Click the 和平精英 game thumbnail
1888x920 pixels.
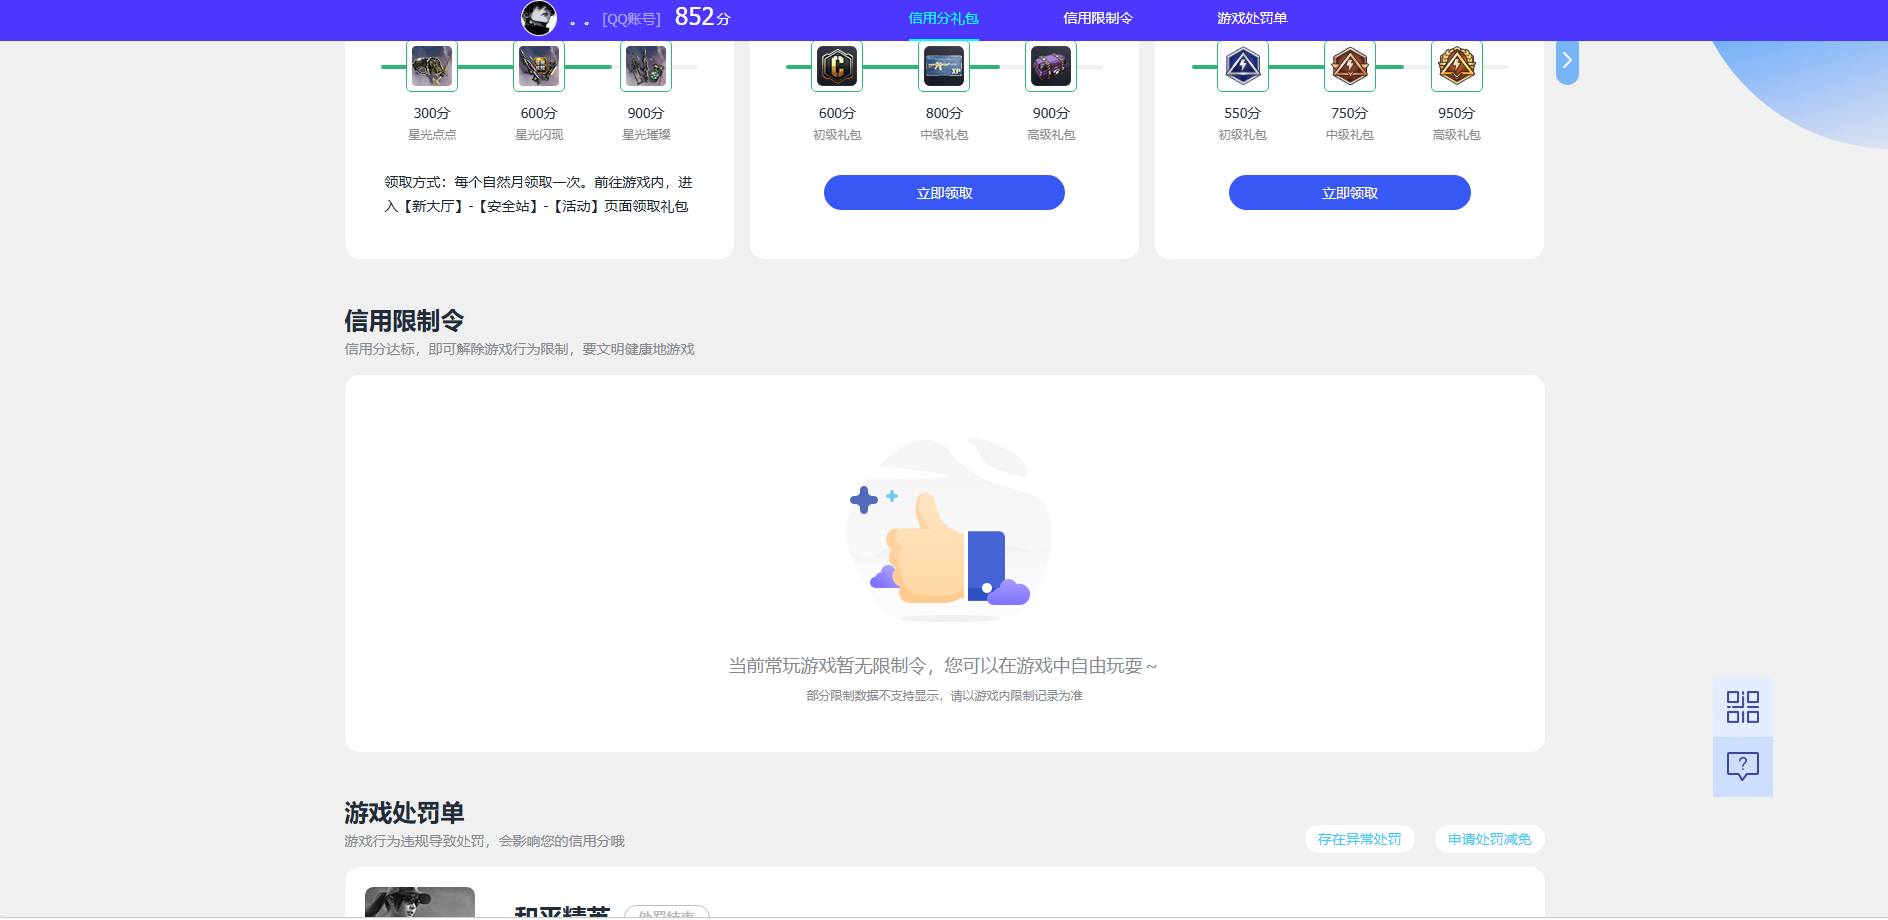click(420, 902)
